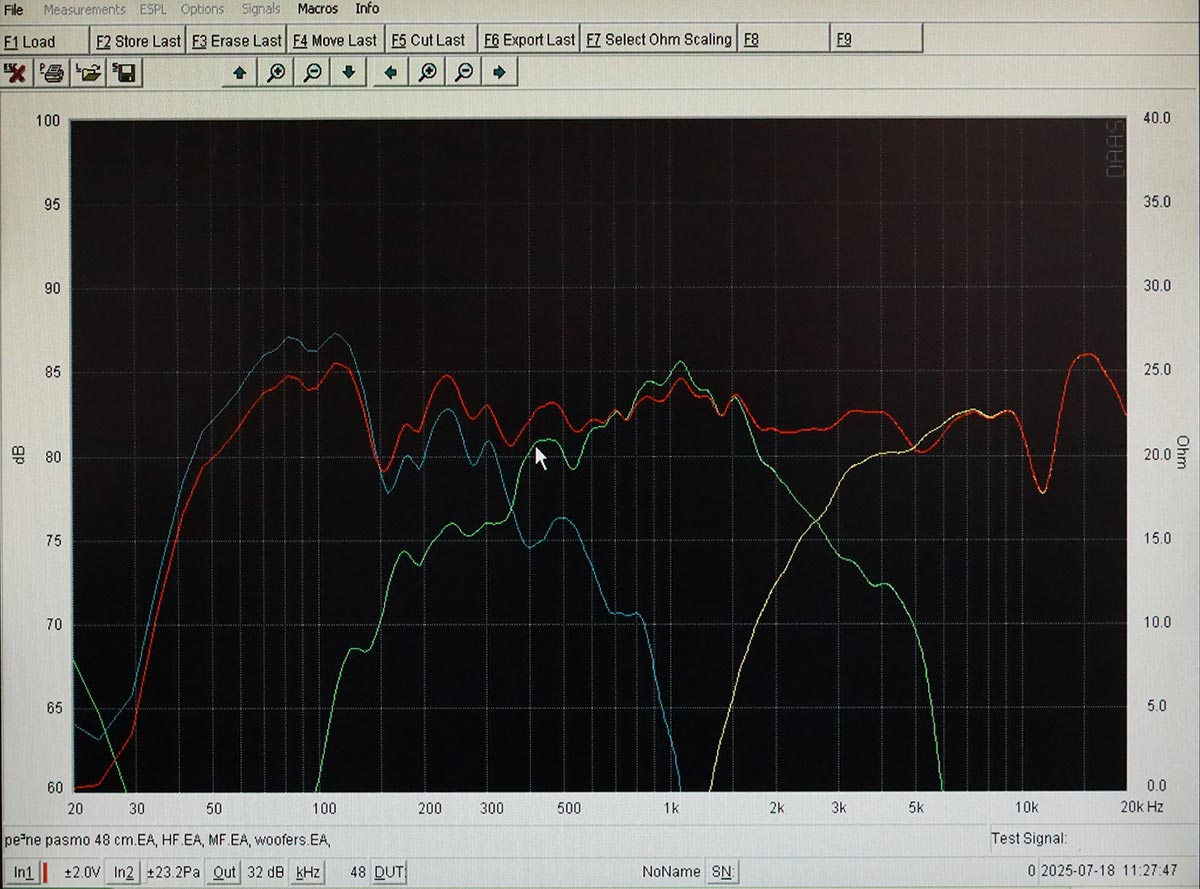Open the File menu

tap(14, 9)
